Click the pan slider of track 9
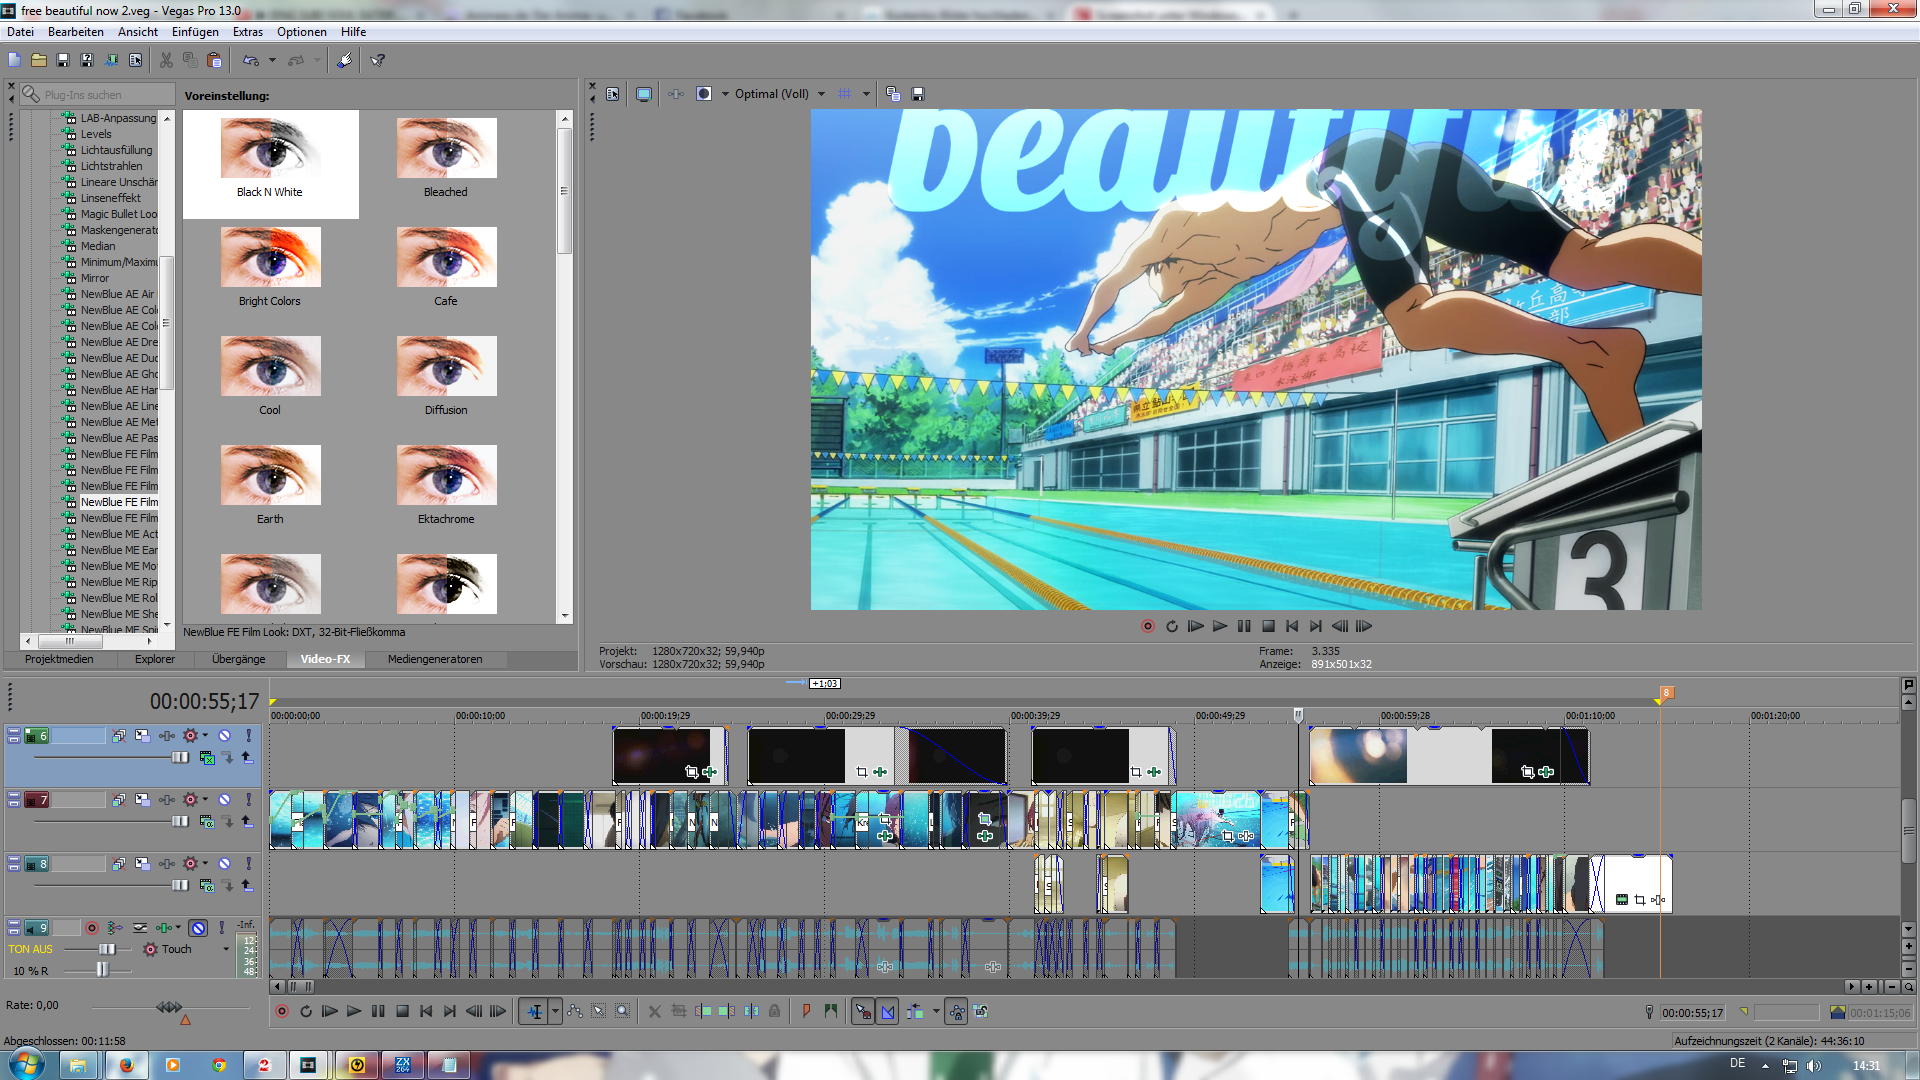 click(102, 970)
